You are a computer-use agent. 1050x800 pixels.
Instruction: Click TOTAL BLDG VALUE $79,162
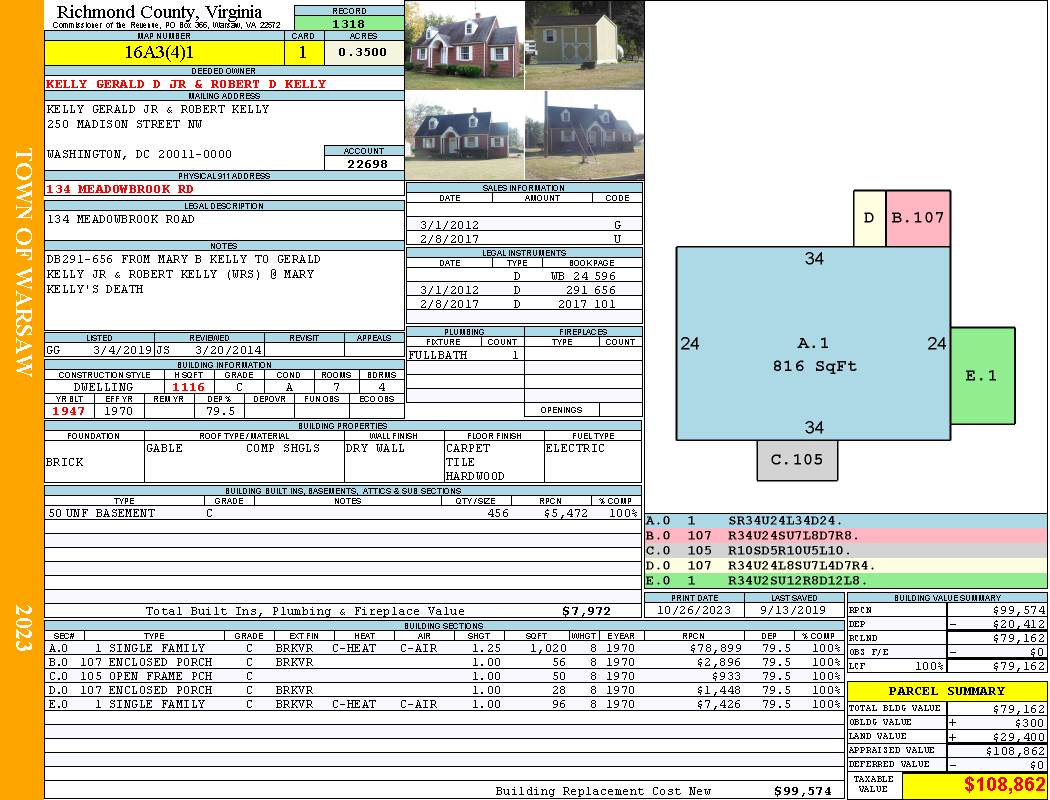(x=1019, y=709)
